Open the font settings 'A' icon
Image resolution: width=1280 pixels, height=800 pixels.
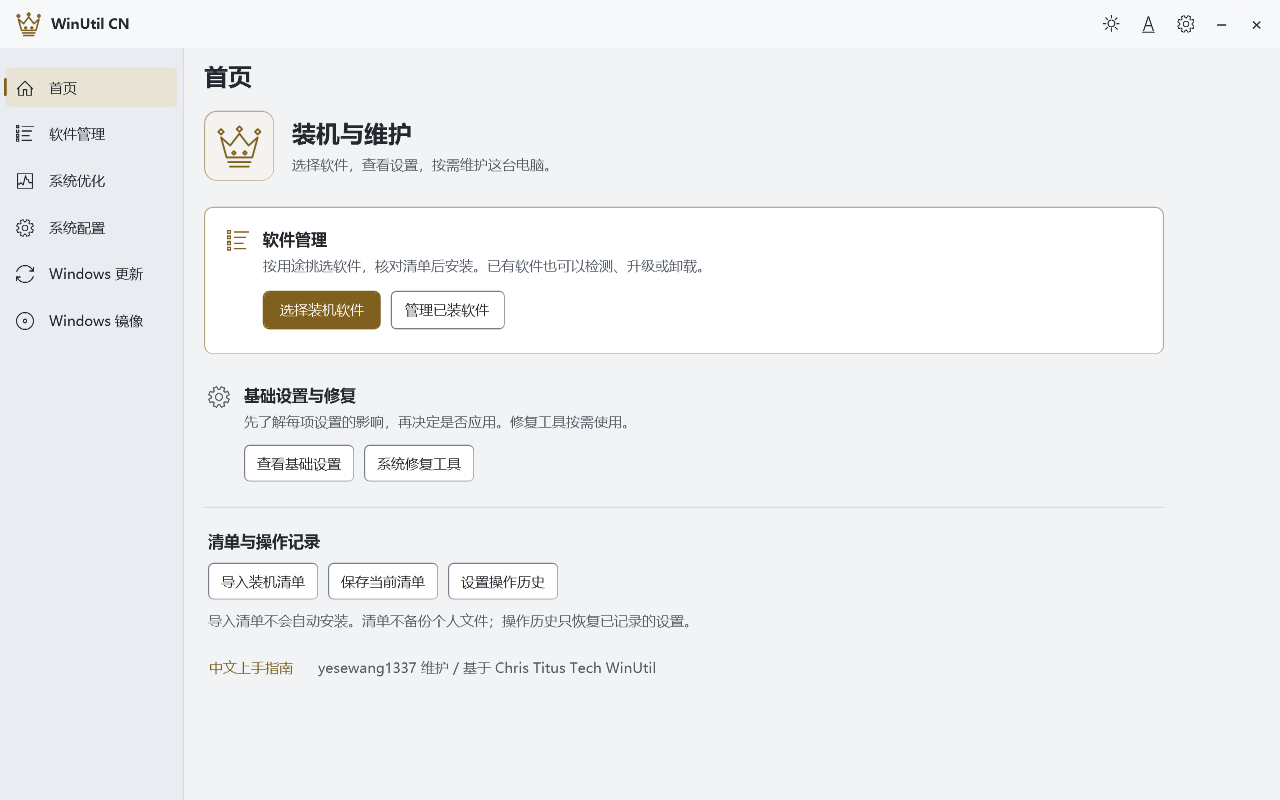coord(1149,24)
